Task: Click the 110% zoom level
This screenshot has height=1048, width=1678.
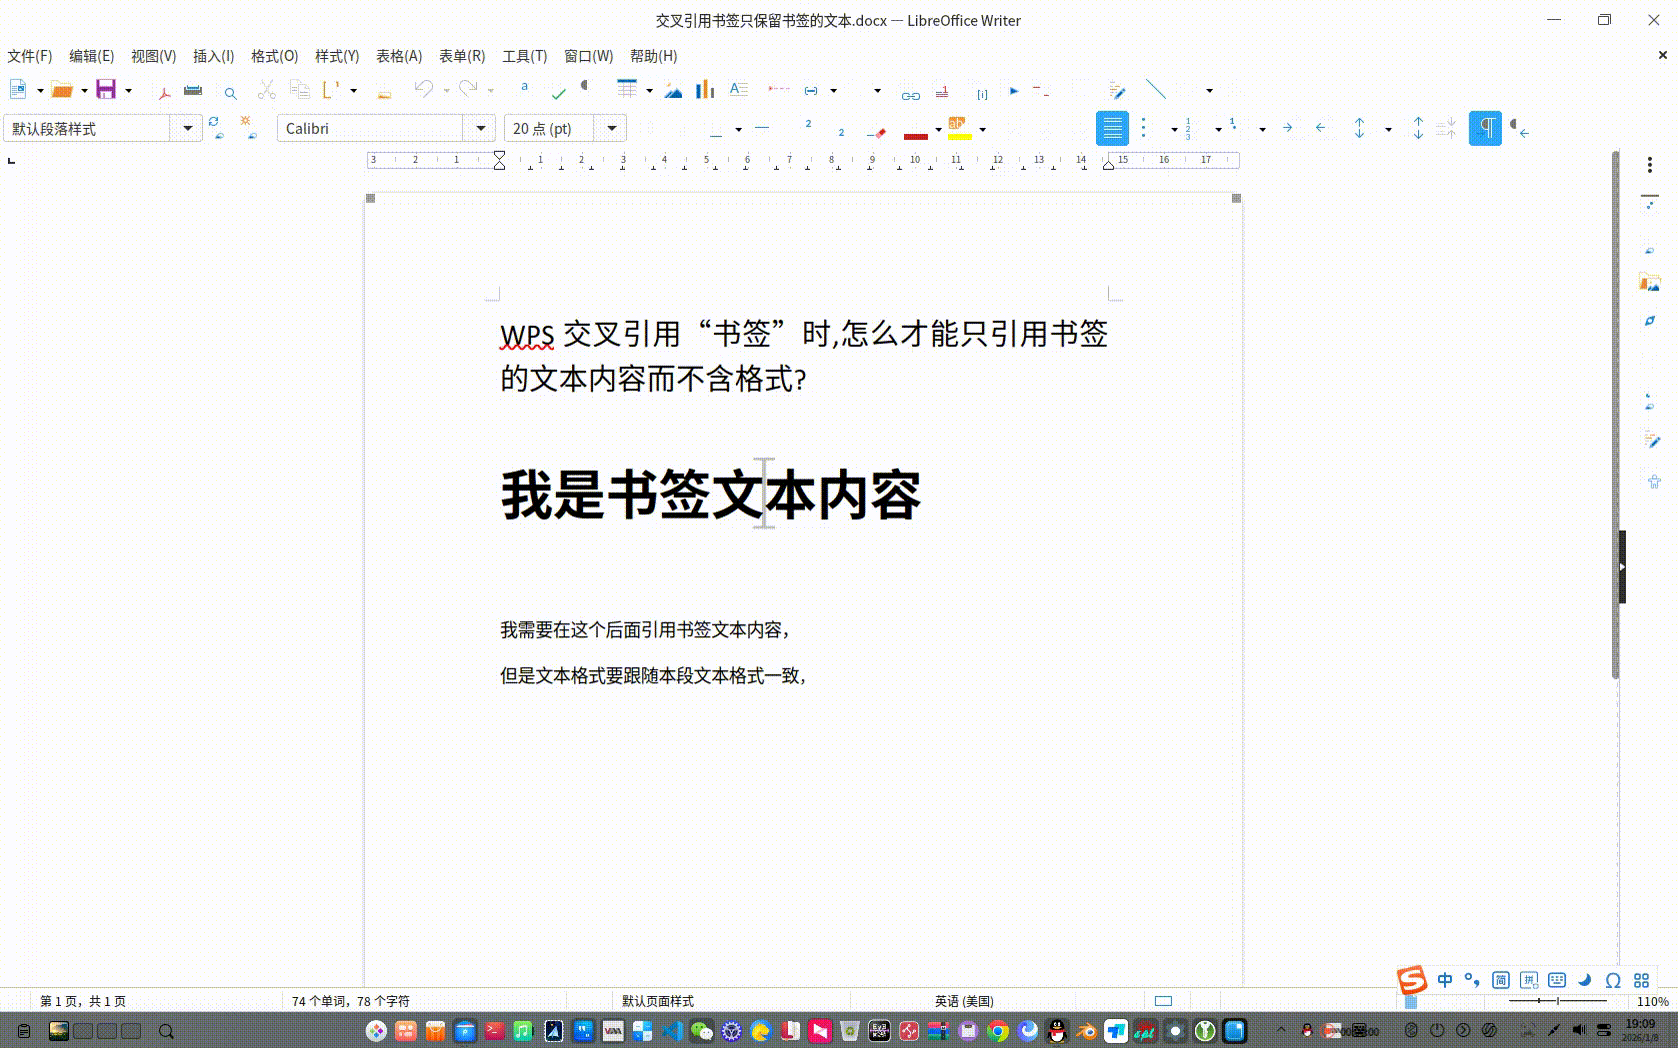Action: tap(1652, 1001)
